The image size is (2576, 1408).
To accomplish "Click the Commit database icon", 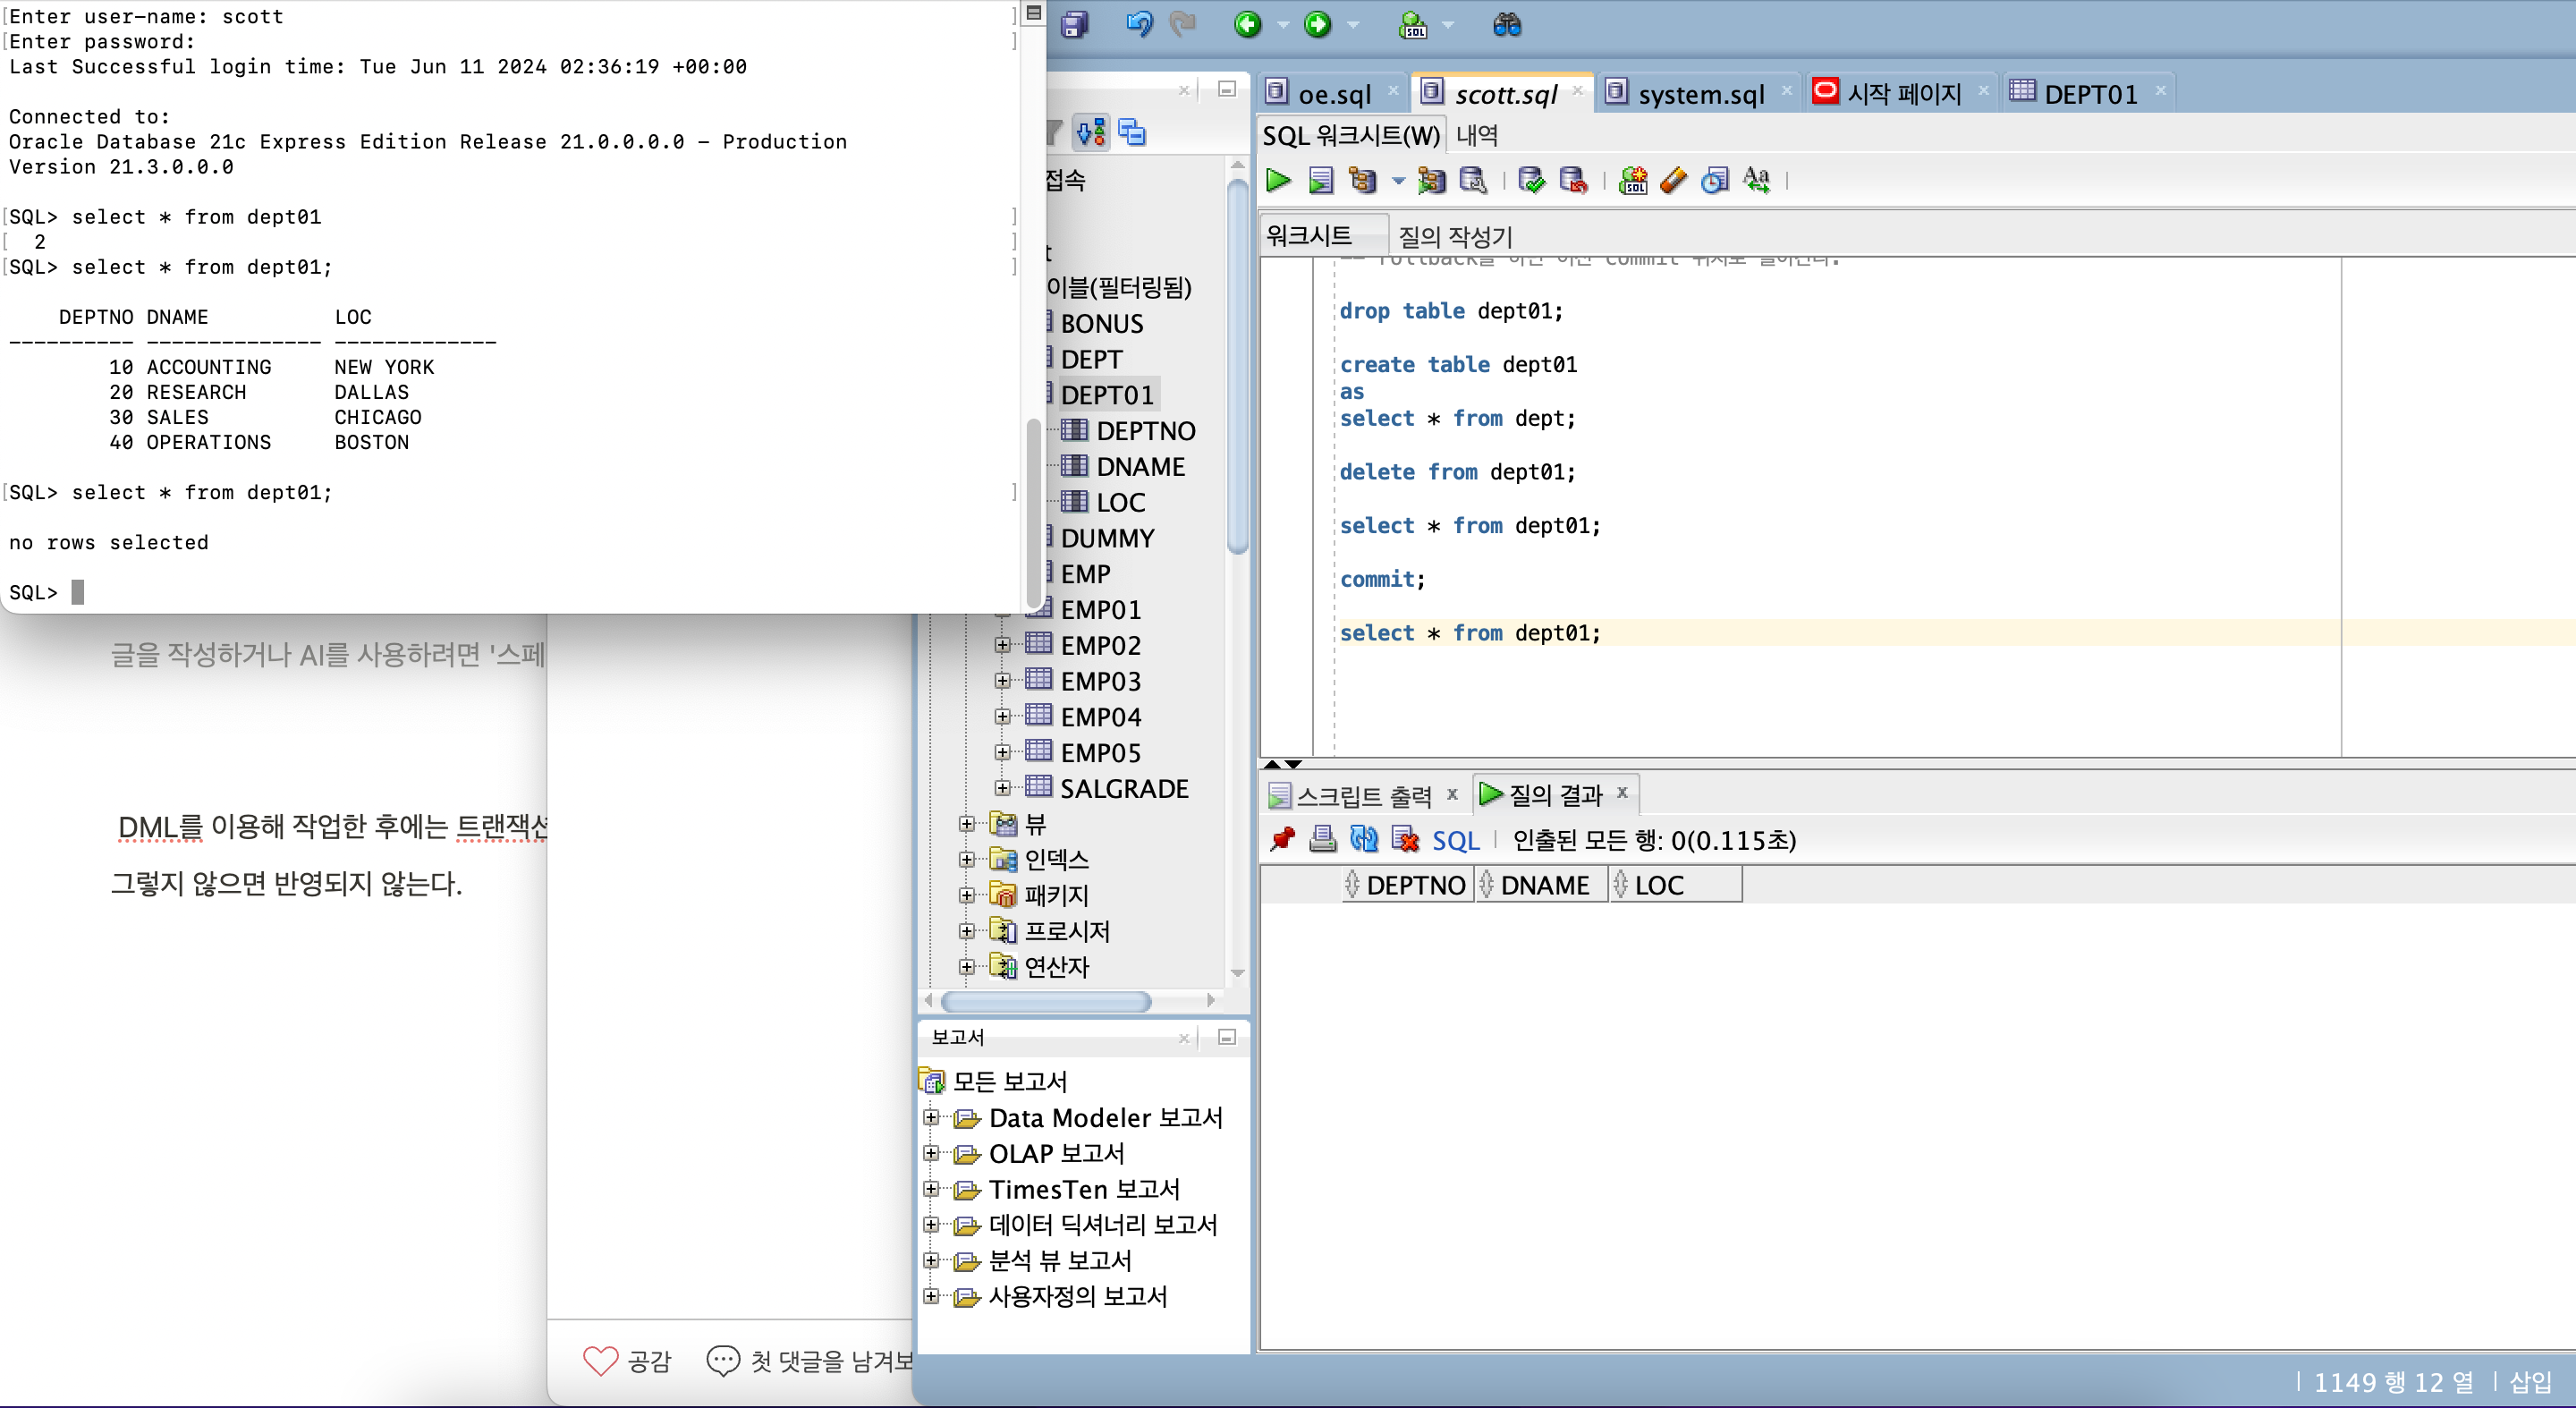I will click(1530, 181).
